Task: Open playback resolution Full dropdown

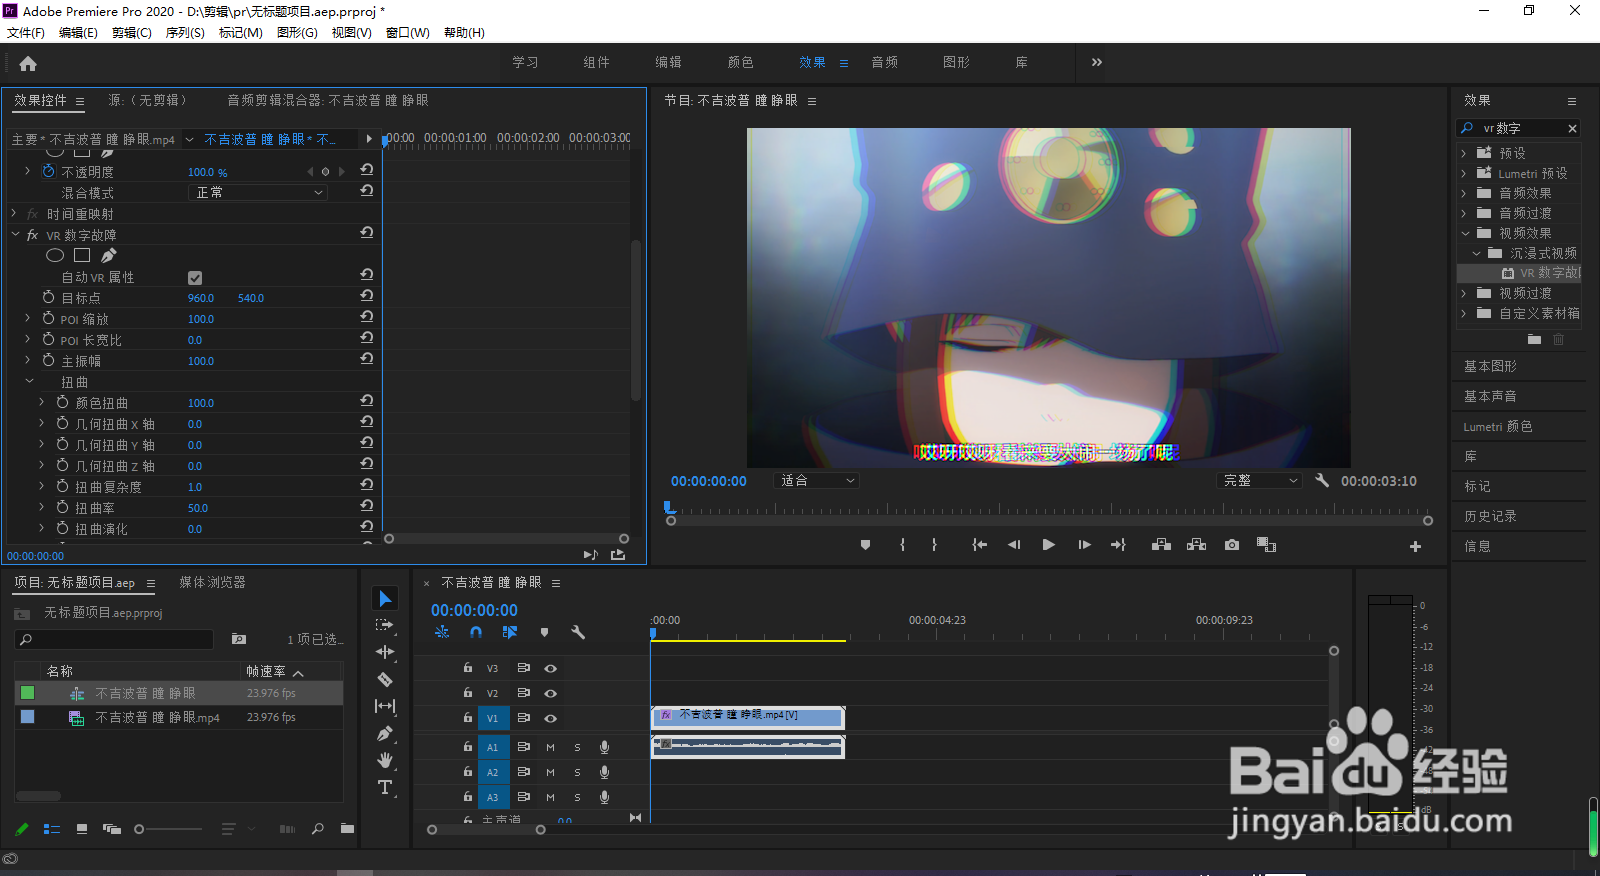Action: [x=1260, y=481]
